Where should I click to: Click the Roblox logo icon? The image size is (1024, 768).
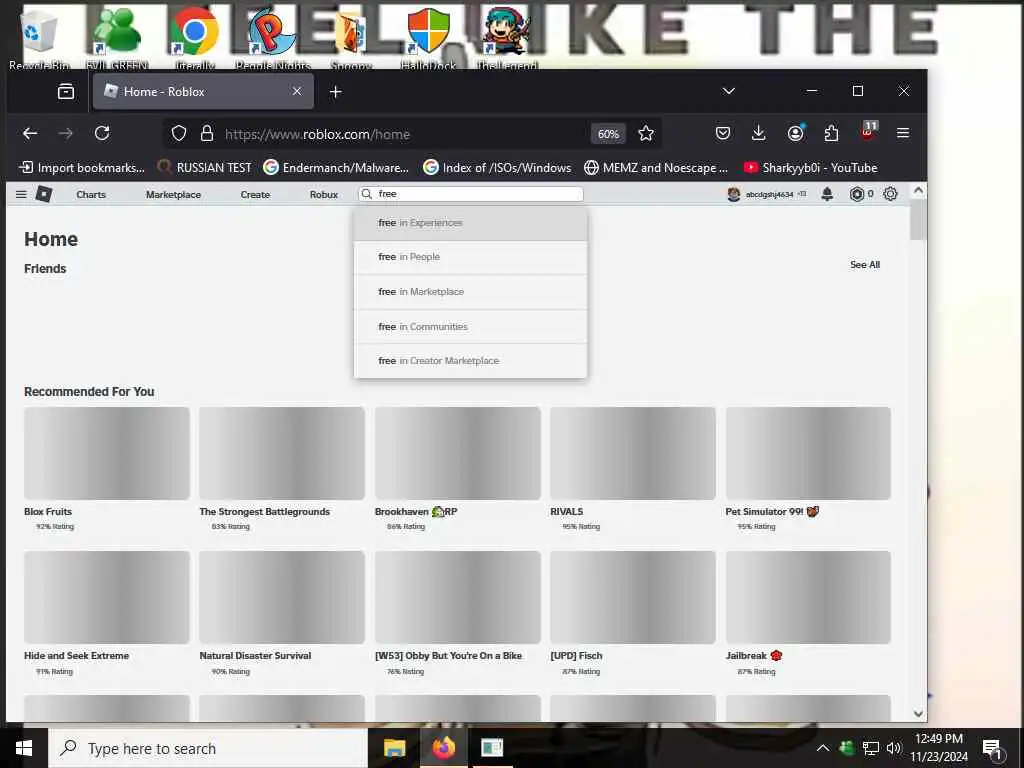(44, 194)
